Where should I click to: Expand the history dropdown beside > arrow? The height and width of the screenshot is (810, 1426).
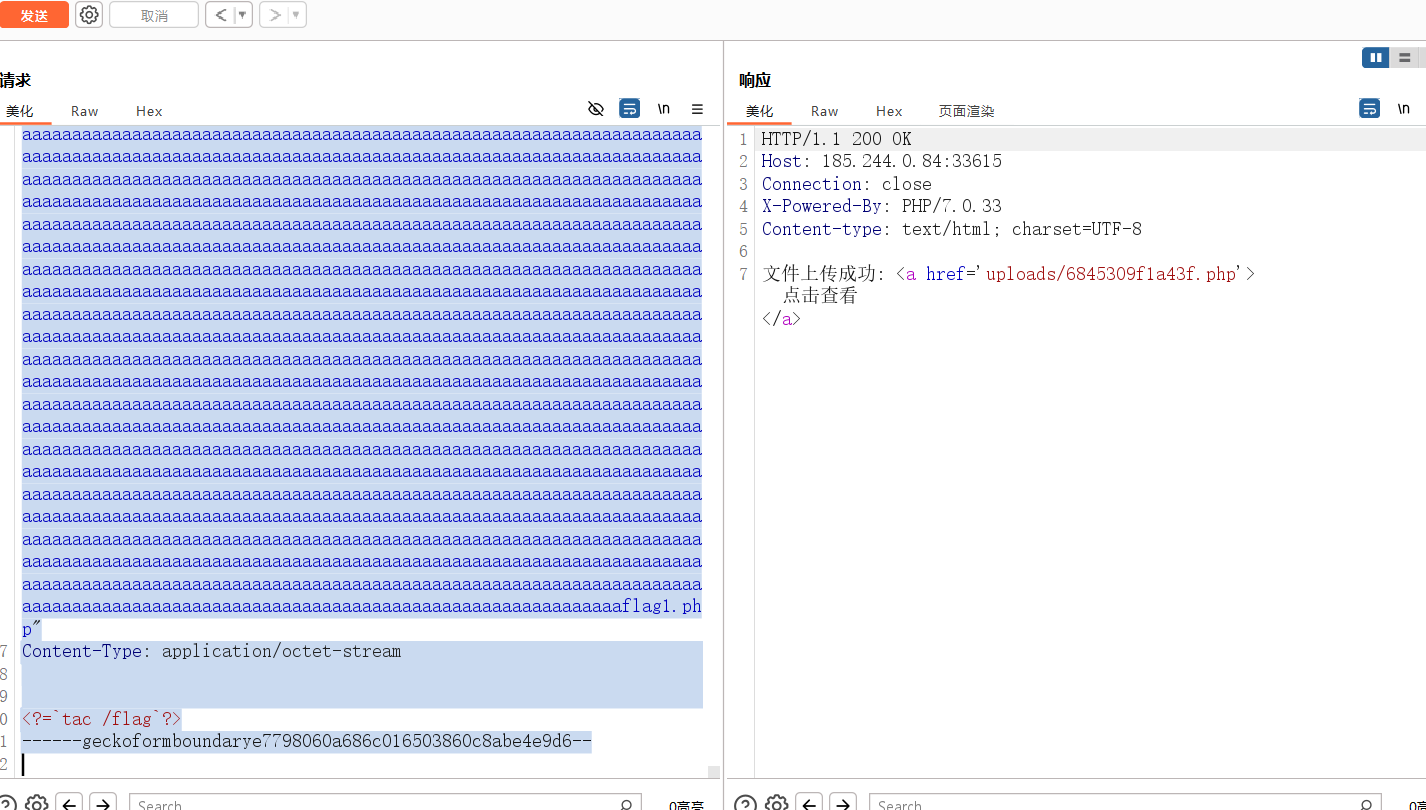coord(297,15)
